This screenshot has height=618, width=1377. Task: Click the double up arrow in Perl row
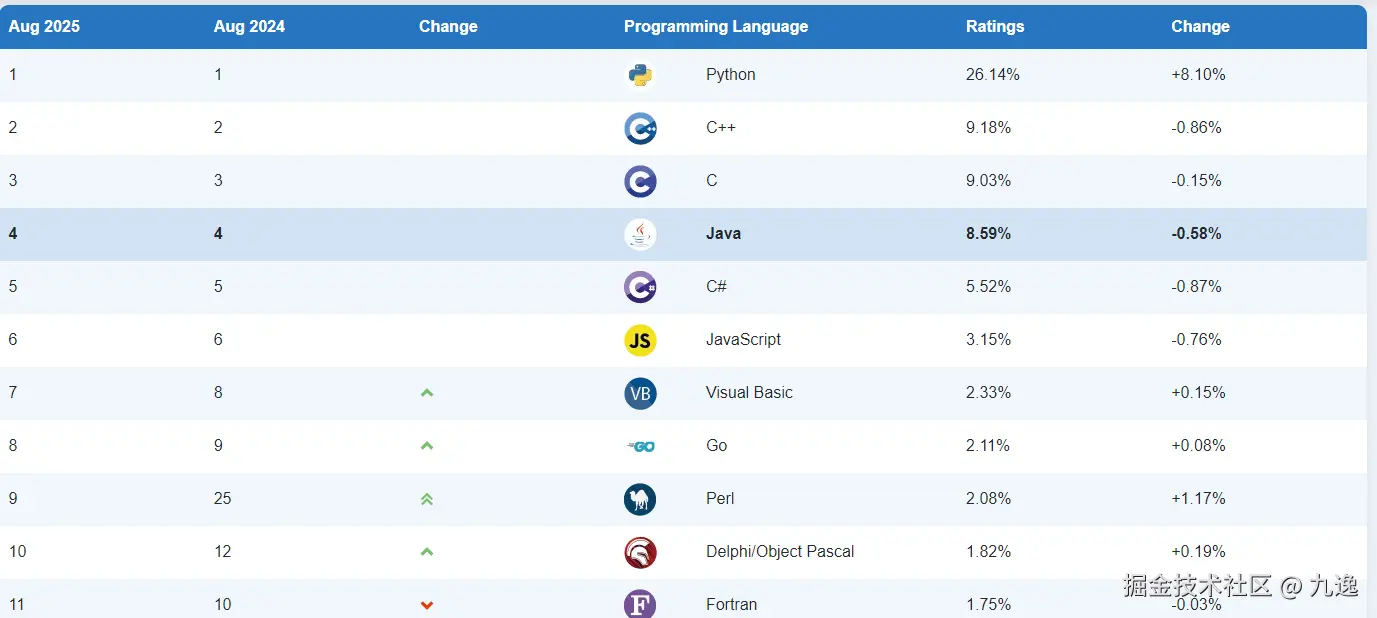pos(427,499)
